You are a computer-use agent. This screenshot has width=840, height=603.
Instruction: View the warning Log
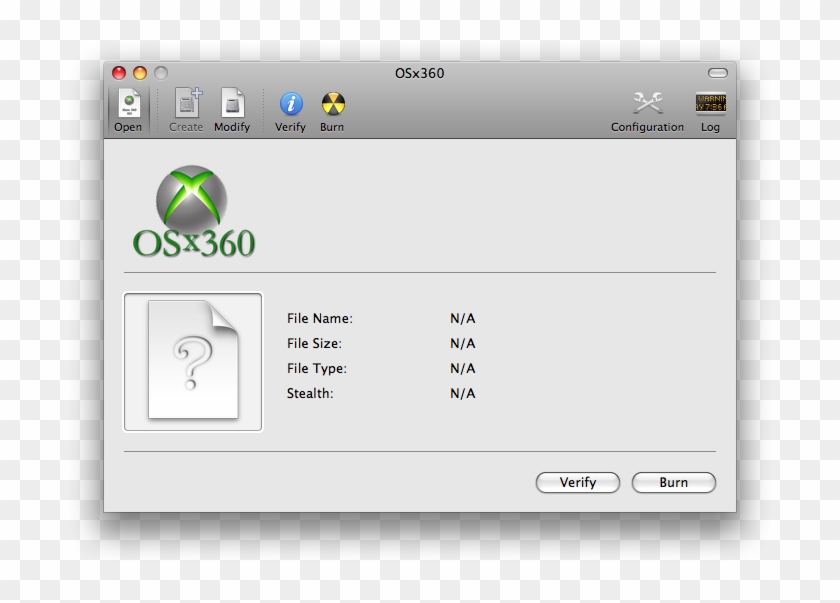[711, 104]
